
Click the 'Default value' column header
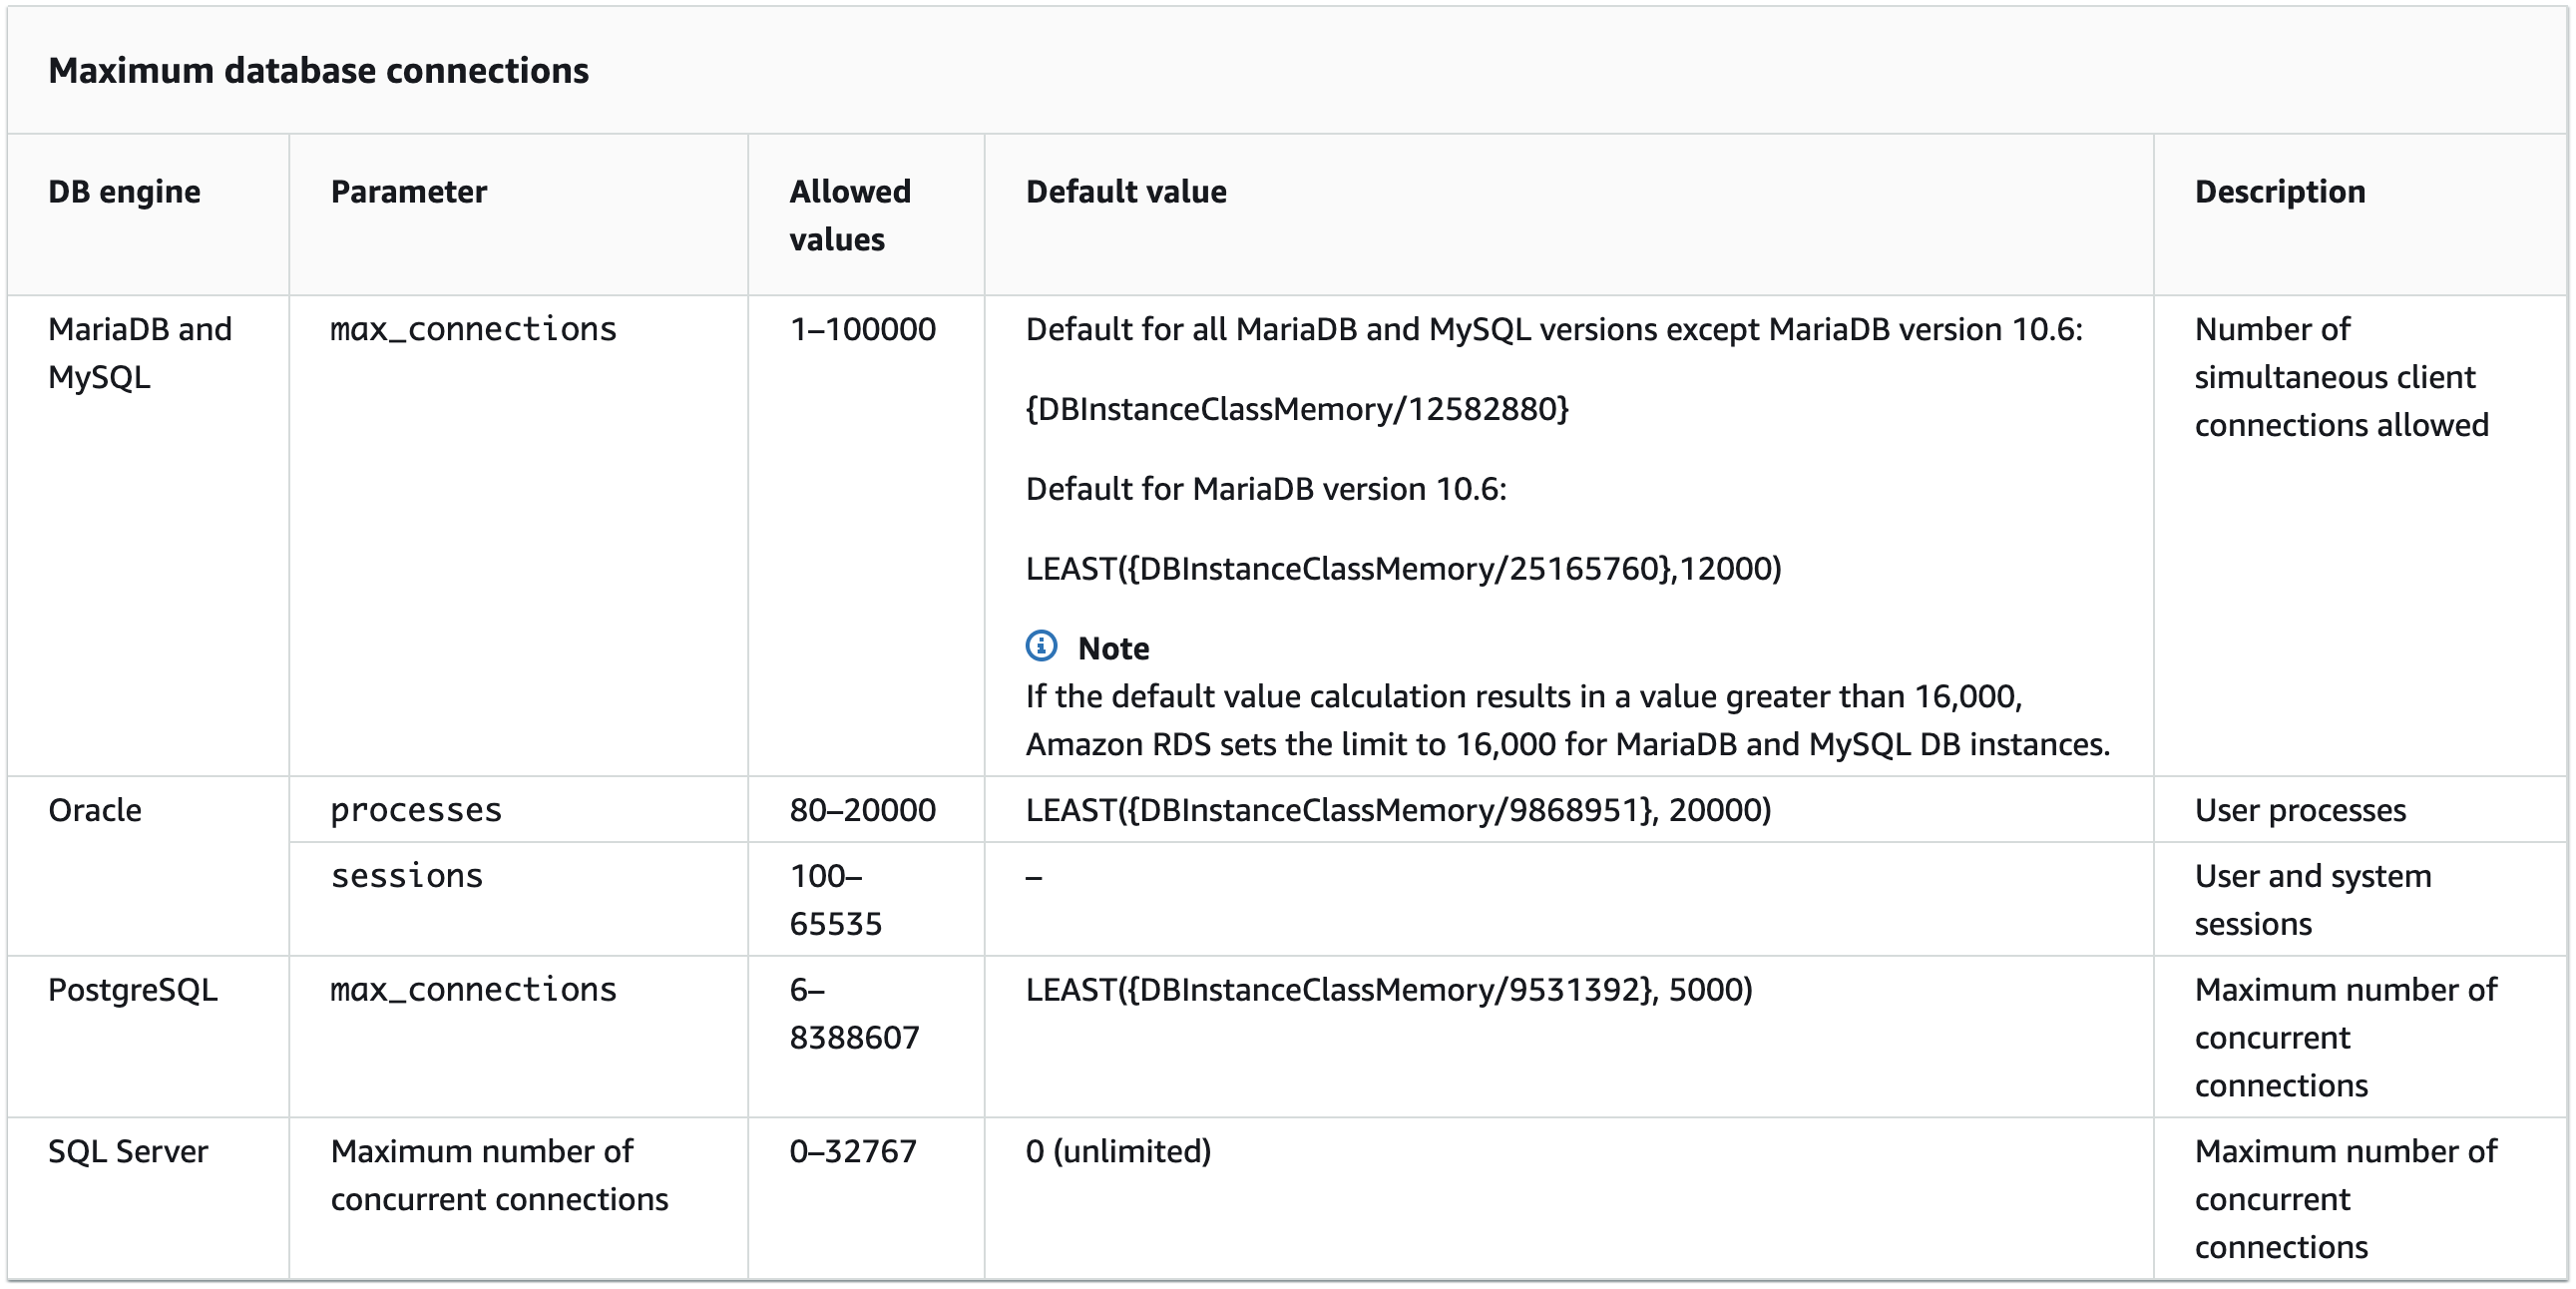pyautogui.click(x=1126, y=191)
